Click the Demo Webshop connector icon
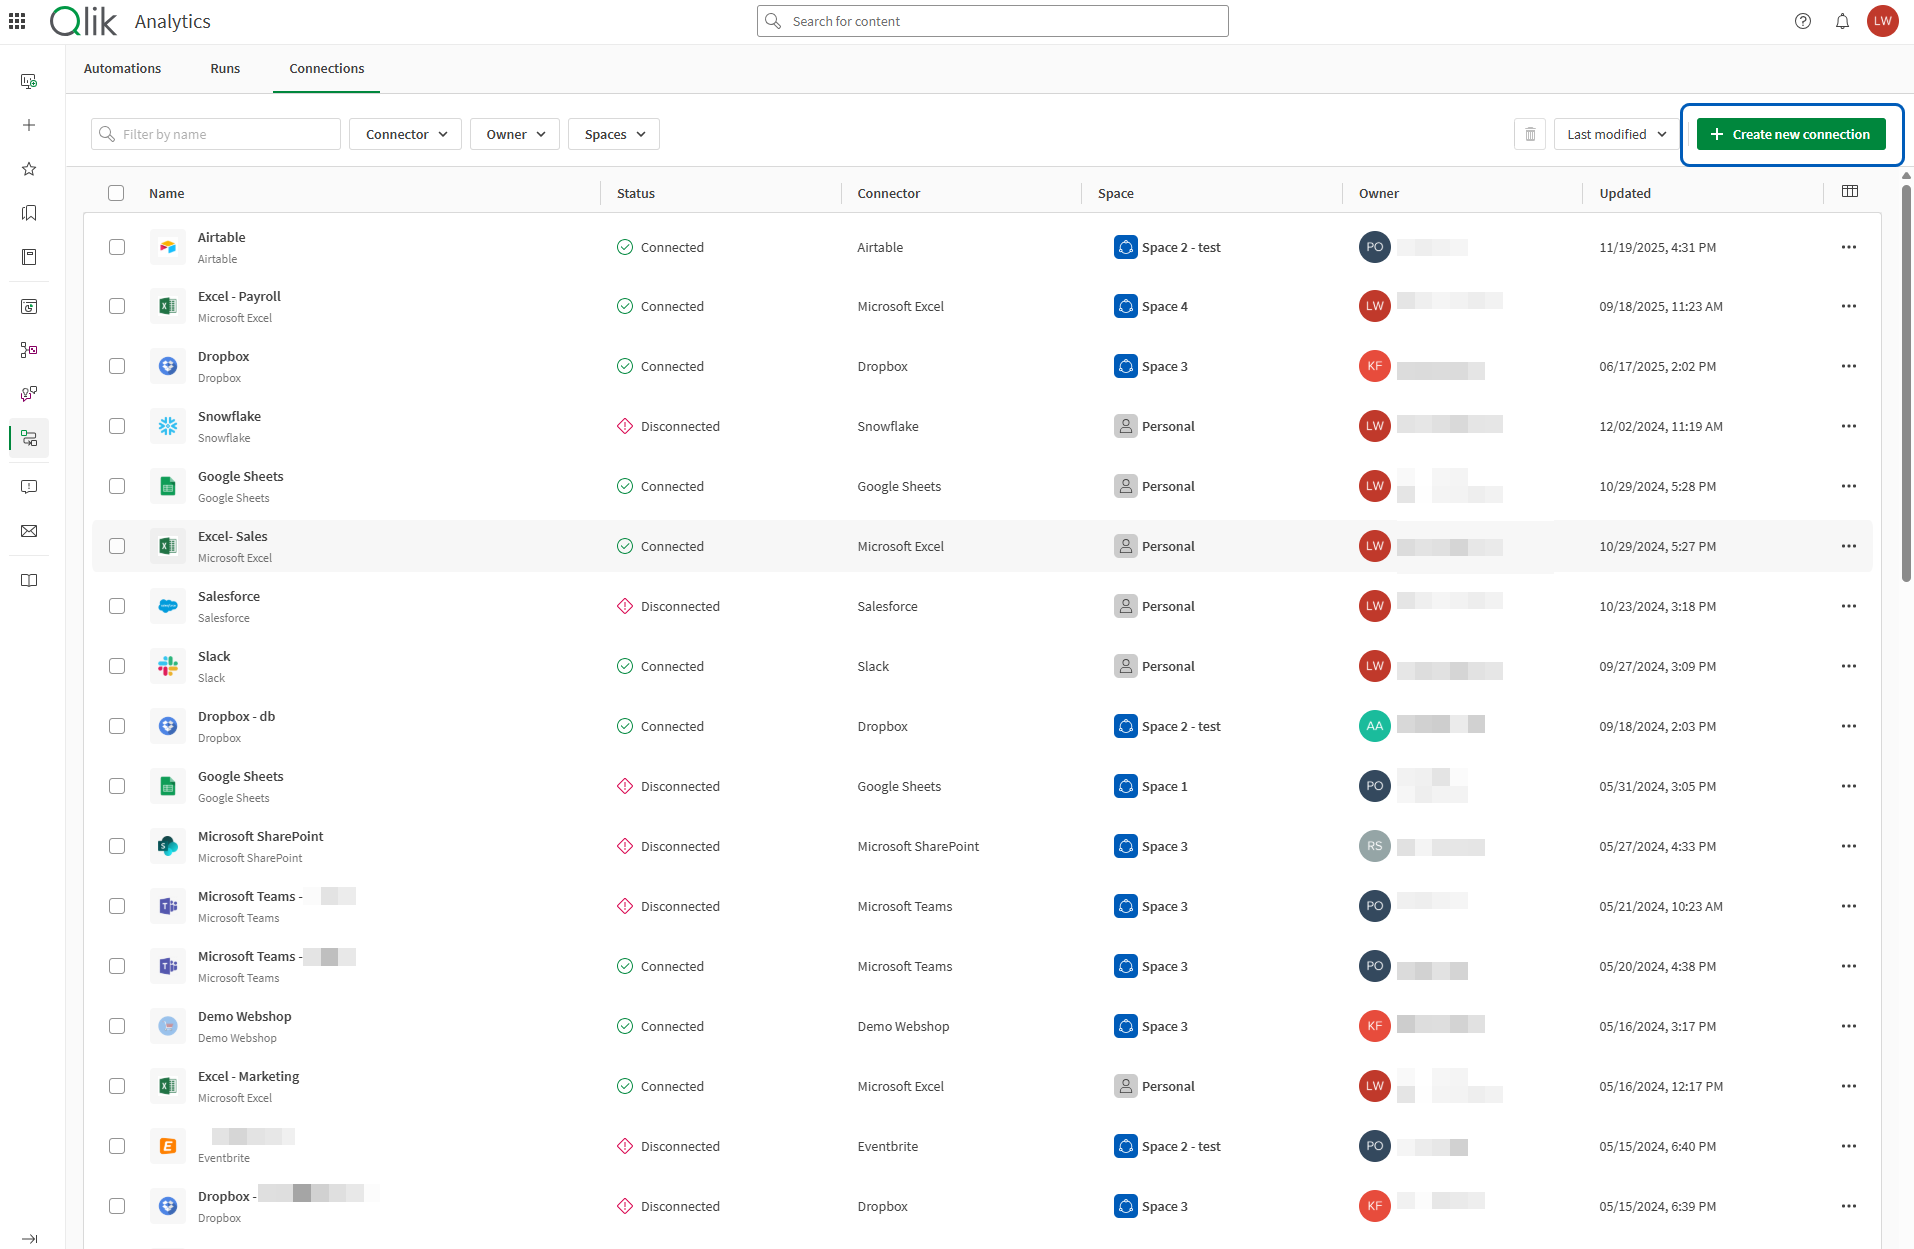This screenshot has height=1249, width=1914. click(168, 1026)
